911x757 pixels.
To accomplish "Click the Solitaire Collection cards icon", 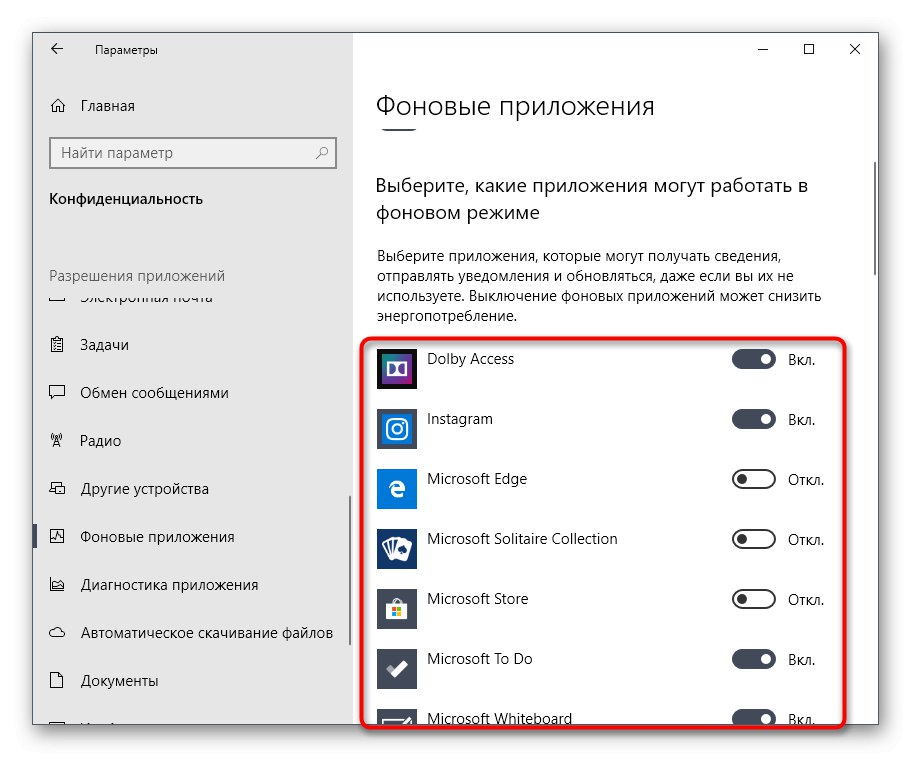I will tap(397, 548).
